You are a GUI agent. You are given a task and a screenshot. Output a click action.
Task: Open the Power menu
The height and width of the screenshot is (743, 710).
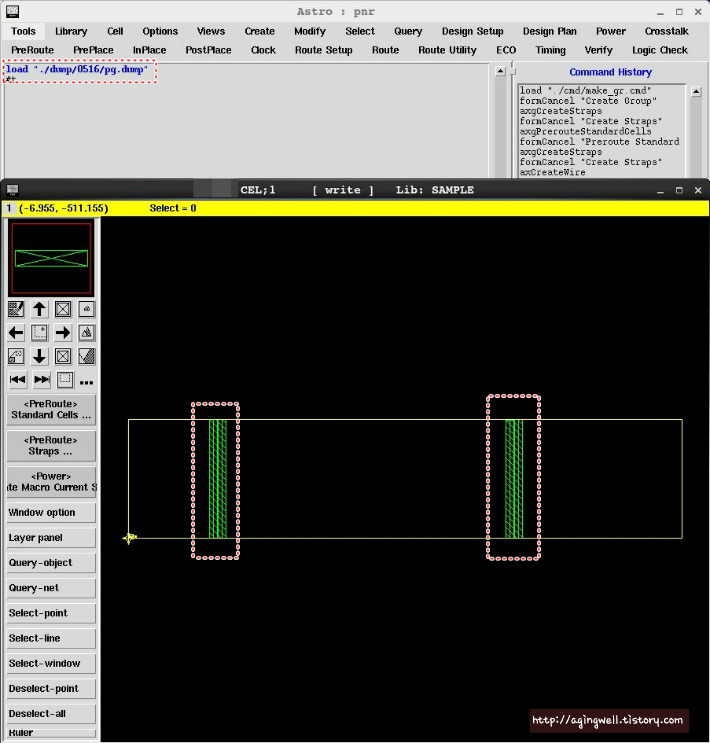611,31
